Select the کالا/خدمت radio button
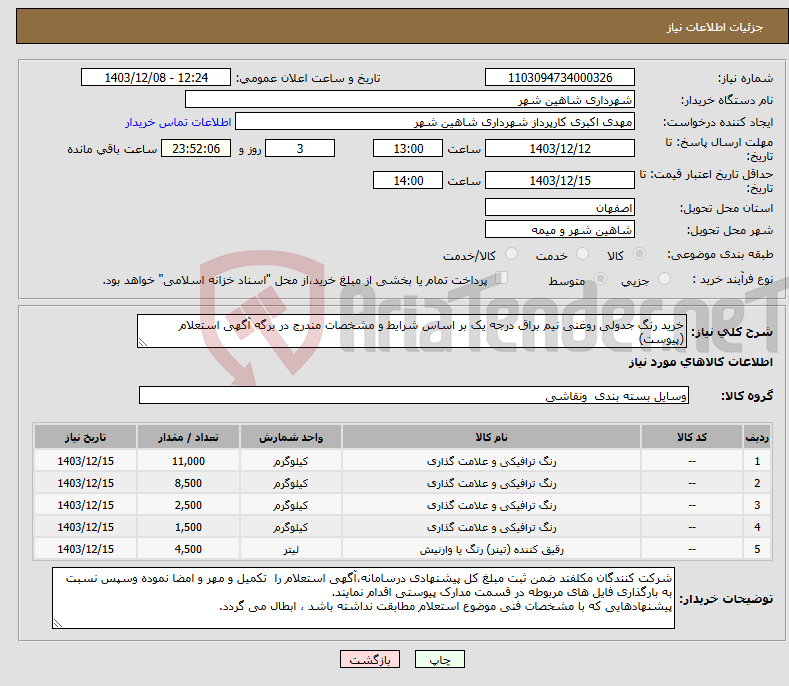This screenshot has width=789, height=686. point(511,254)
